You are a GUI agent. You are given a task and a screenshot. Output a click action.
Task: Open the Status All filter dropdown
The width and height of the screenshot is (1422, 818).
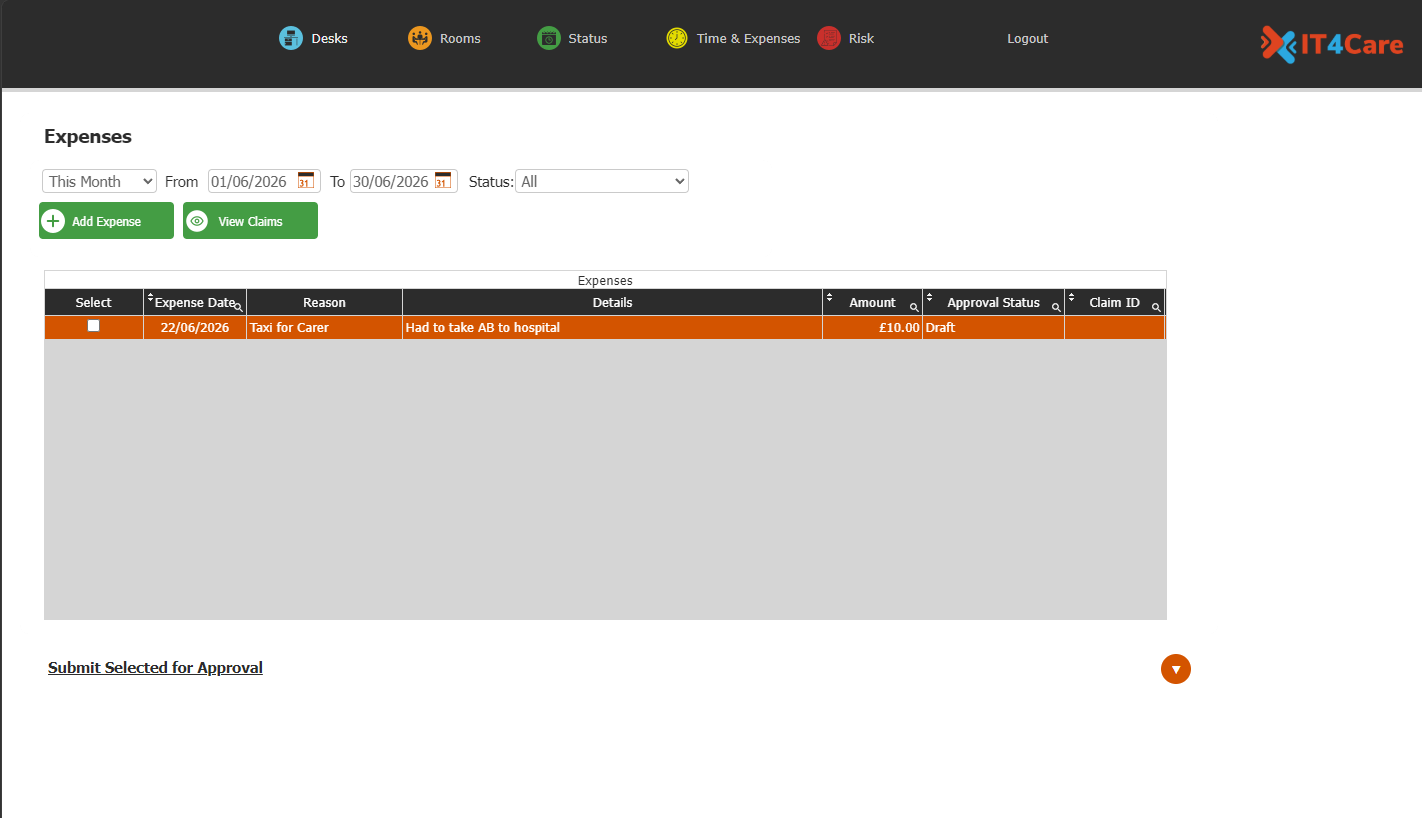coord(602,181)
